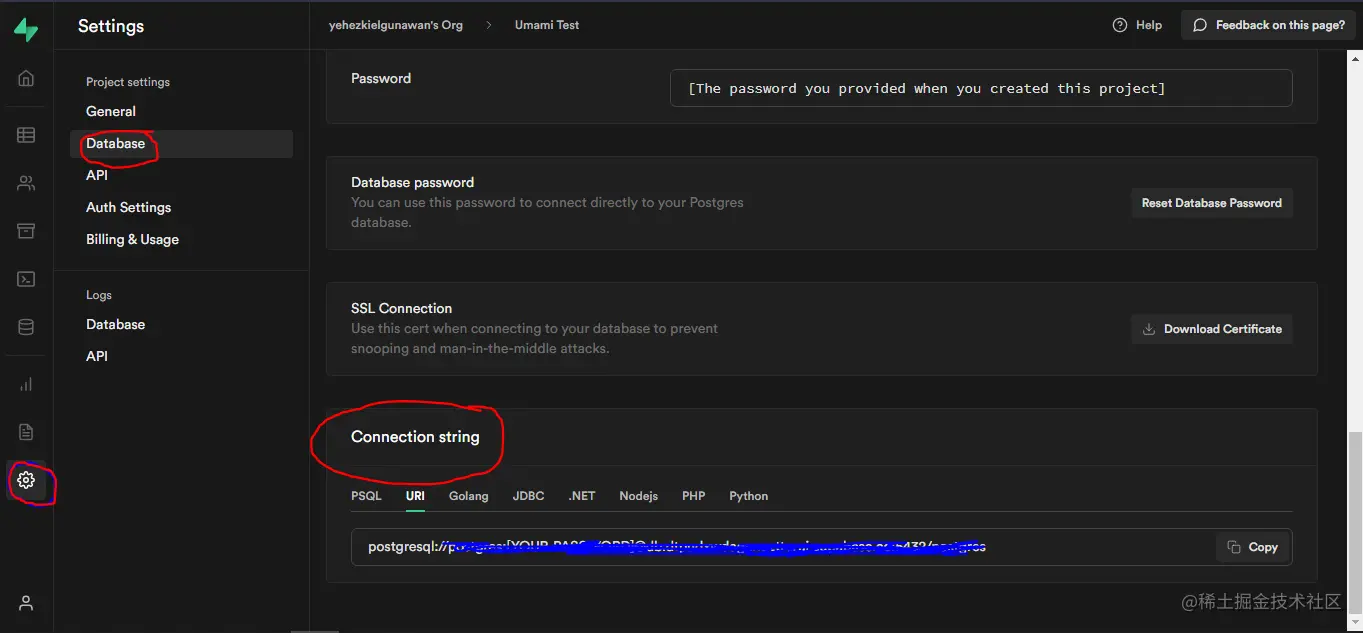
Task: Click Download Certificate button
Action: tap(1211, 329)
